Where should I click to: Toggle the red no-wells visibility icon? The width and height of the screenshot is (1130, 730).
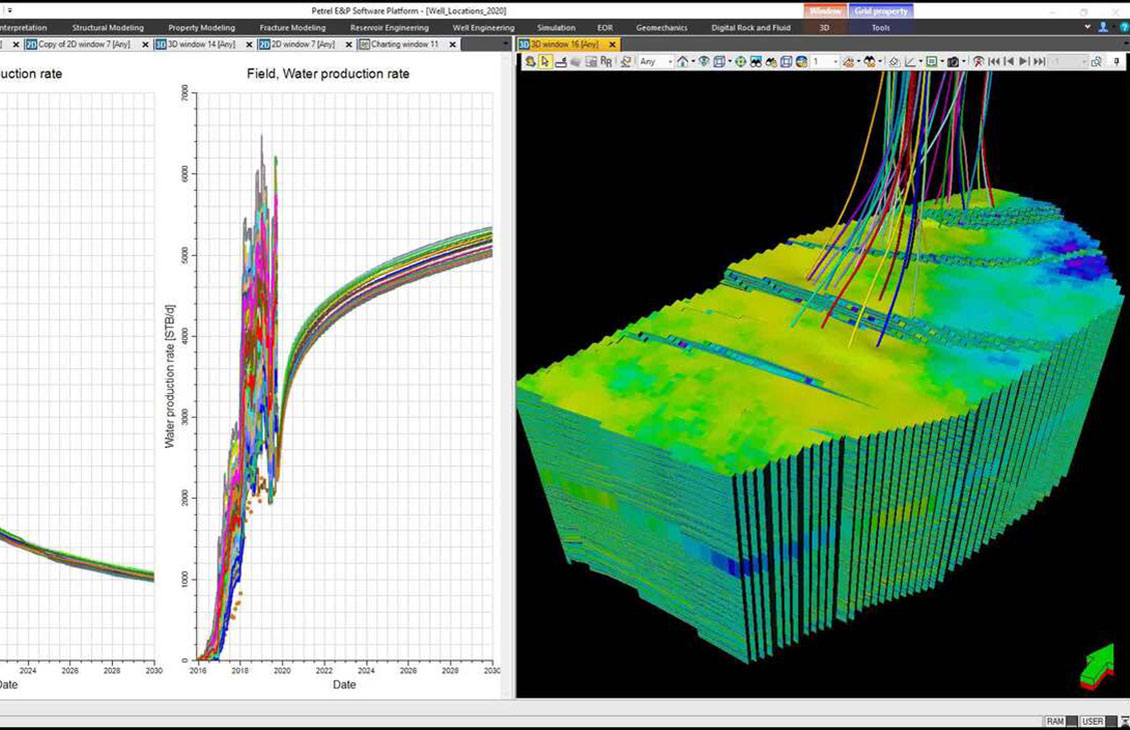point(979,60)
